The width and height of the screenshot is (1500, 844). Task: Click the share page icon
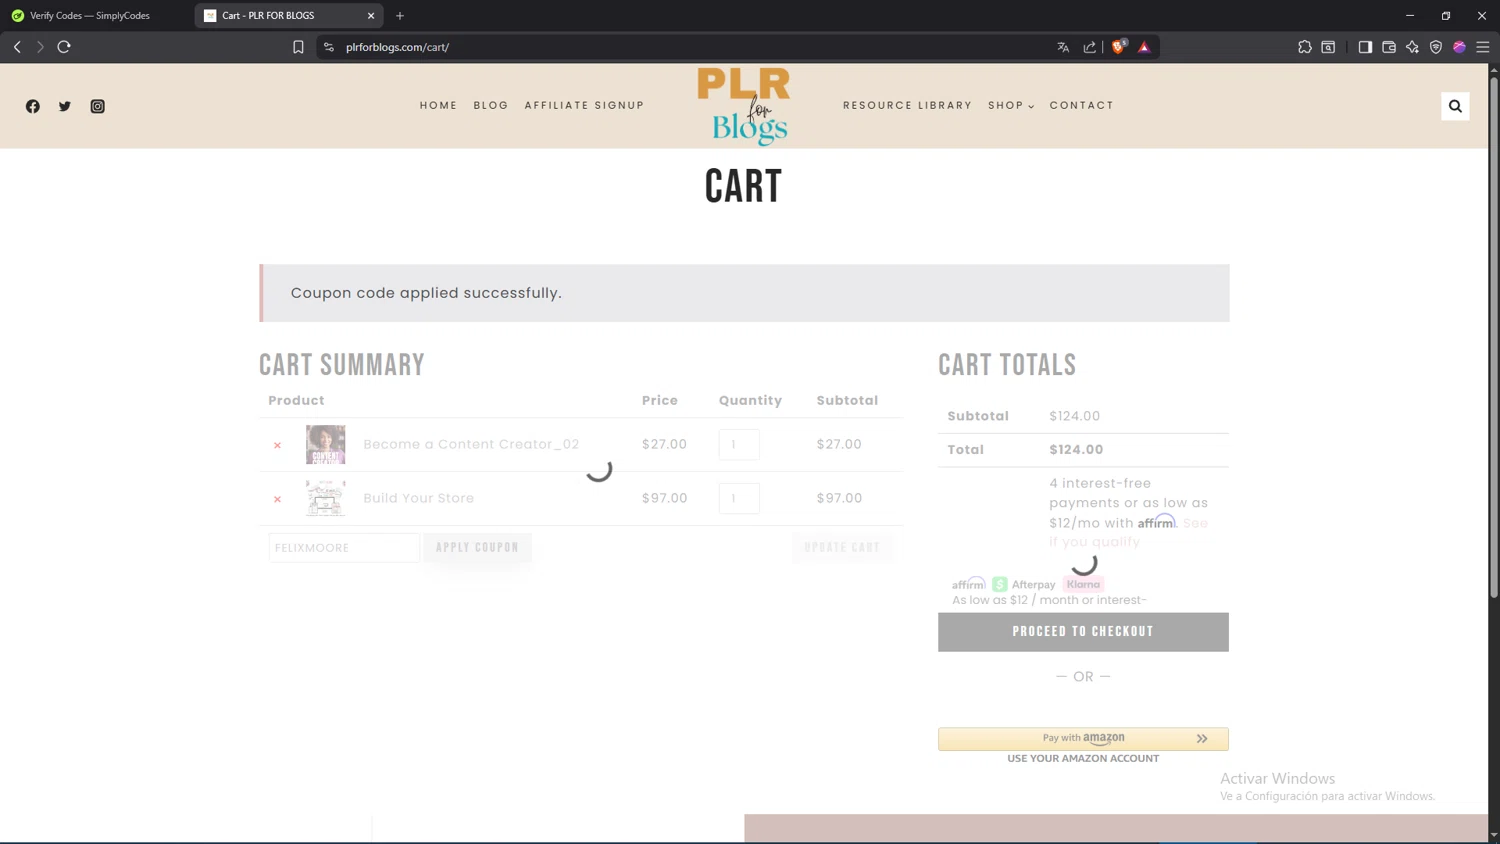1090,47
